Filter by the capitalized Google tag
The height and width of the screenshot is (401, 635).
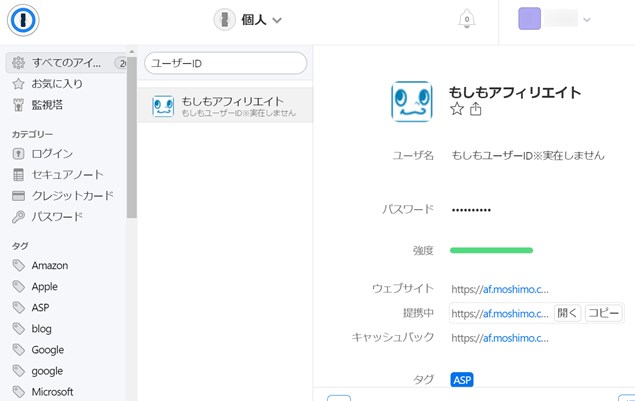pyautogui.click(x=48, y=350)
